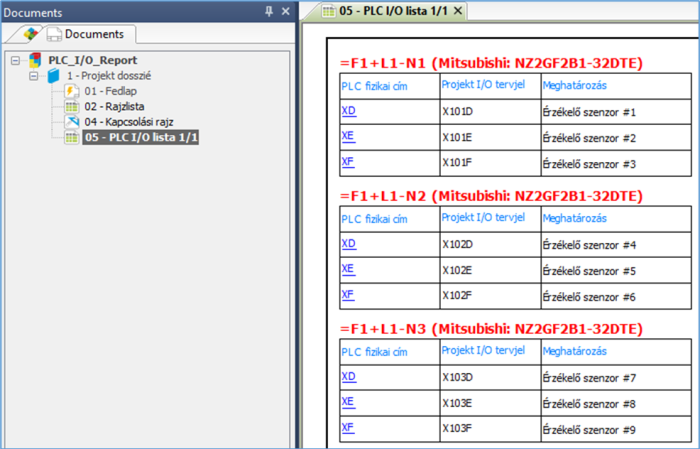
Task: Follow the XF link in the N2 table
Action: coord(348,295)
